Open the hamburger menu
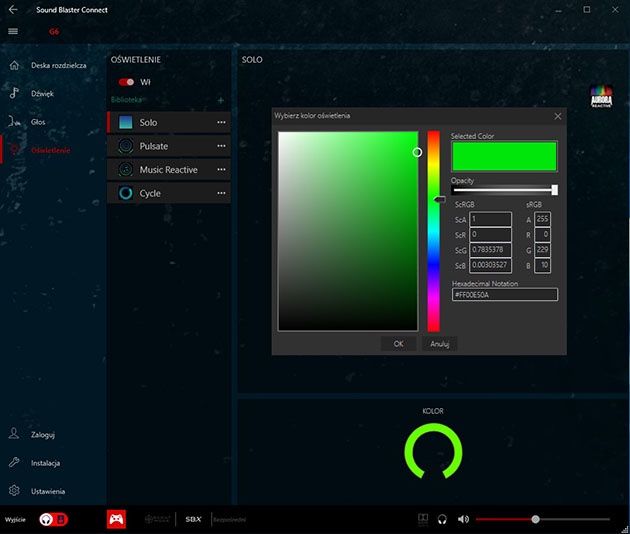The height and width of the screenshot is (534, 630). (x=13, y=31)
